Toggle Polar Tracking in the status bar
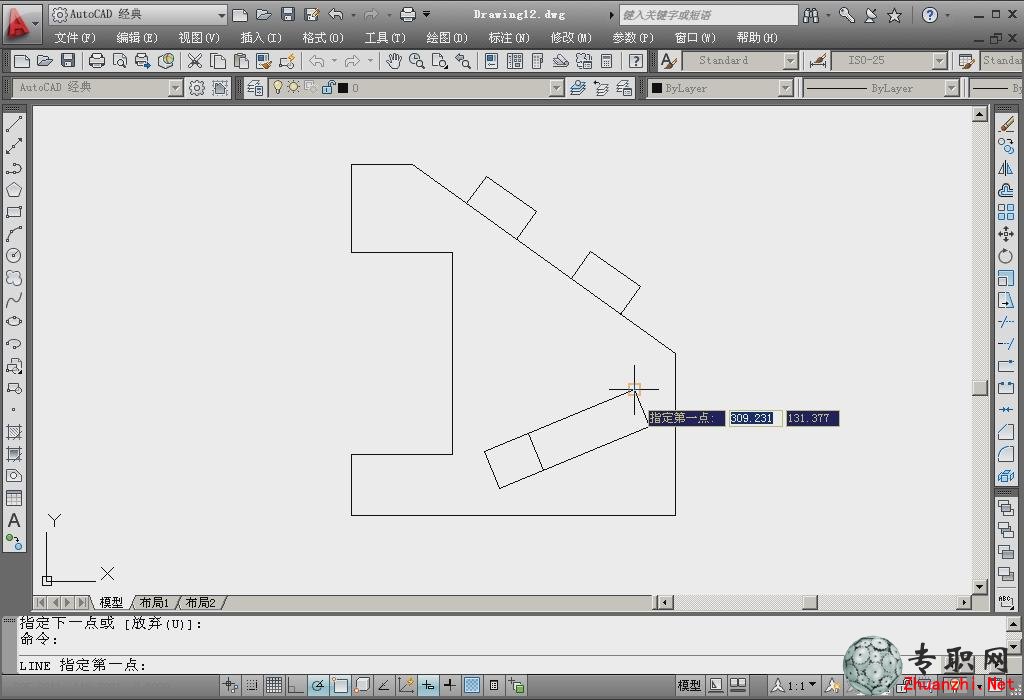 click(x=318, y=685)
